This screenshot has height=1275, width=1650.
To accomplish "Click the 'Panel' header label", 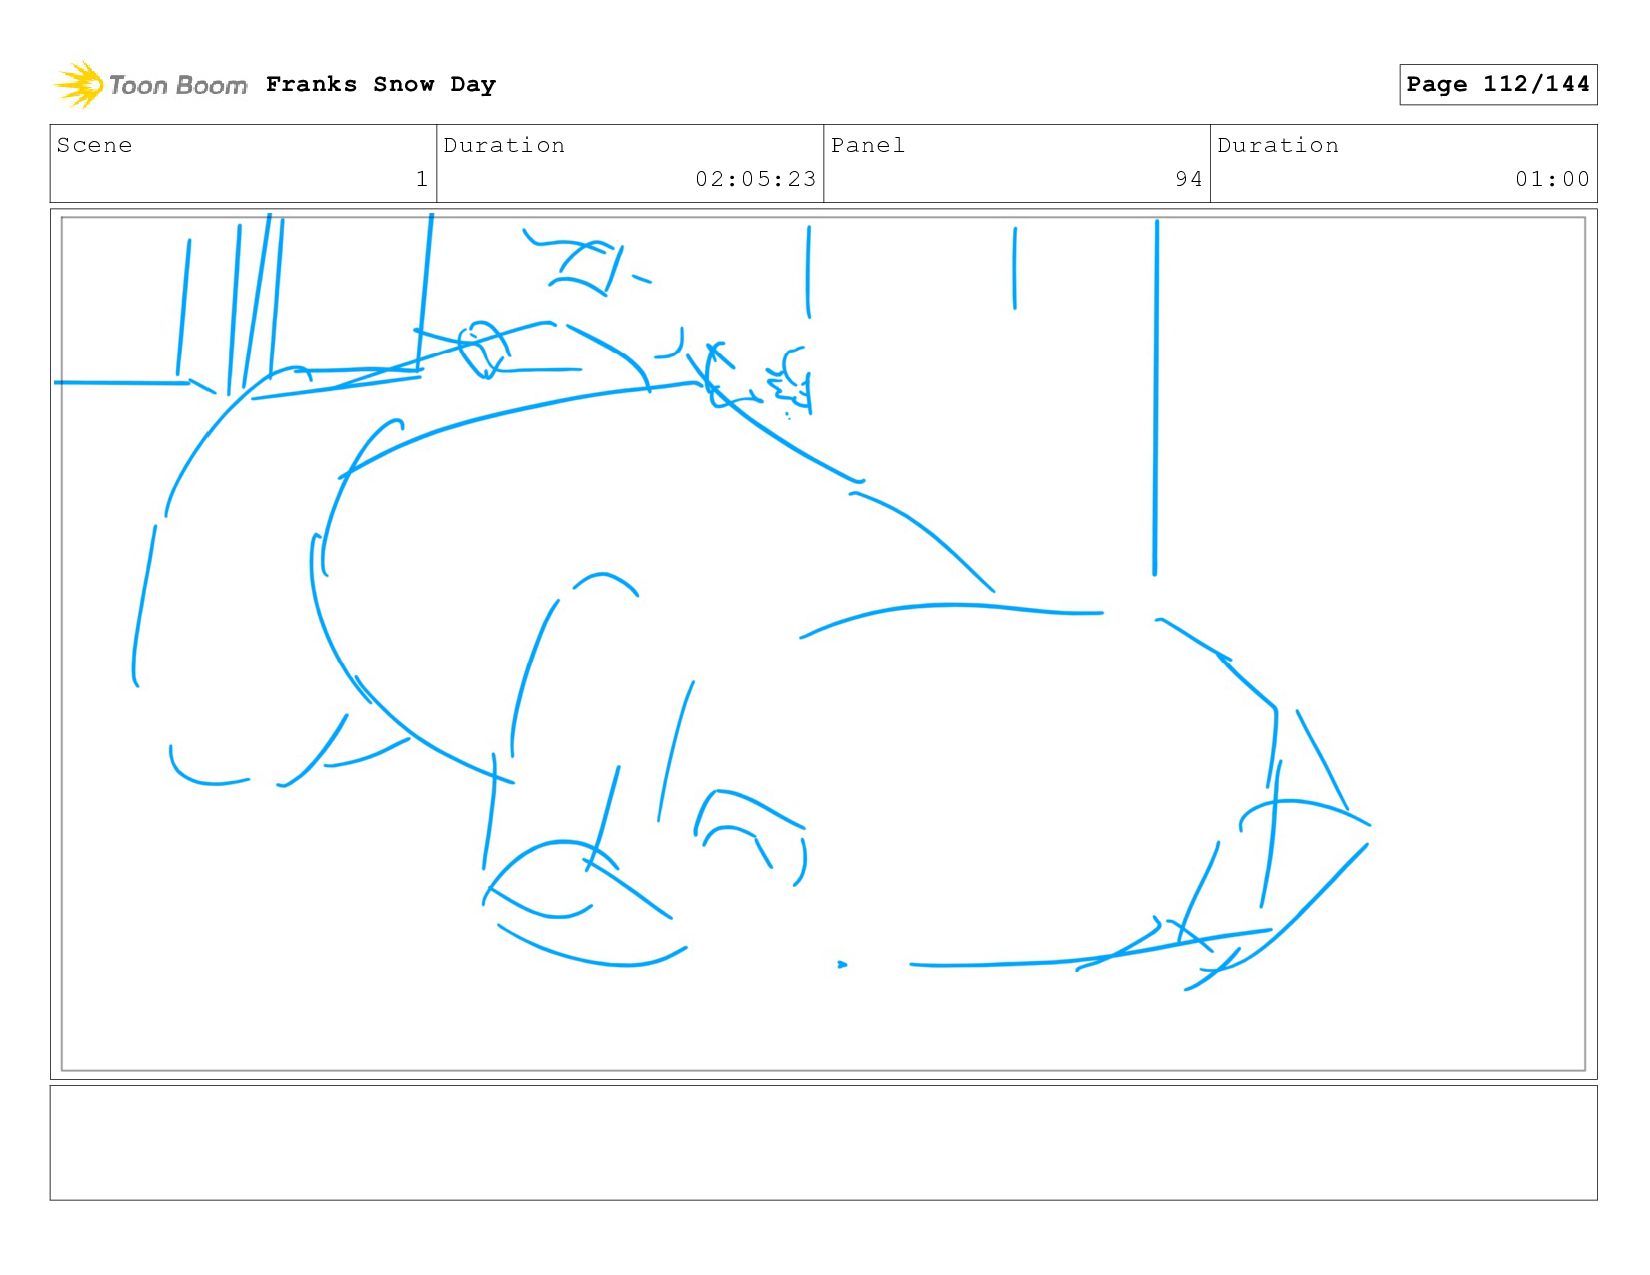I will (868, 145).
